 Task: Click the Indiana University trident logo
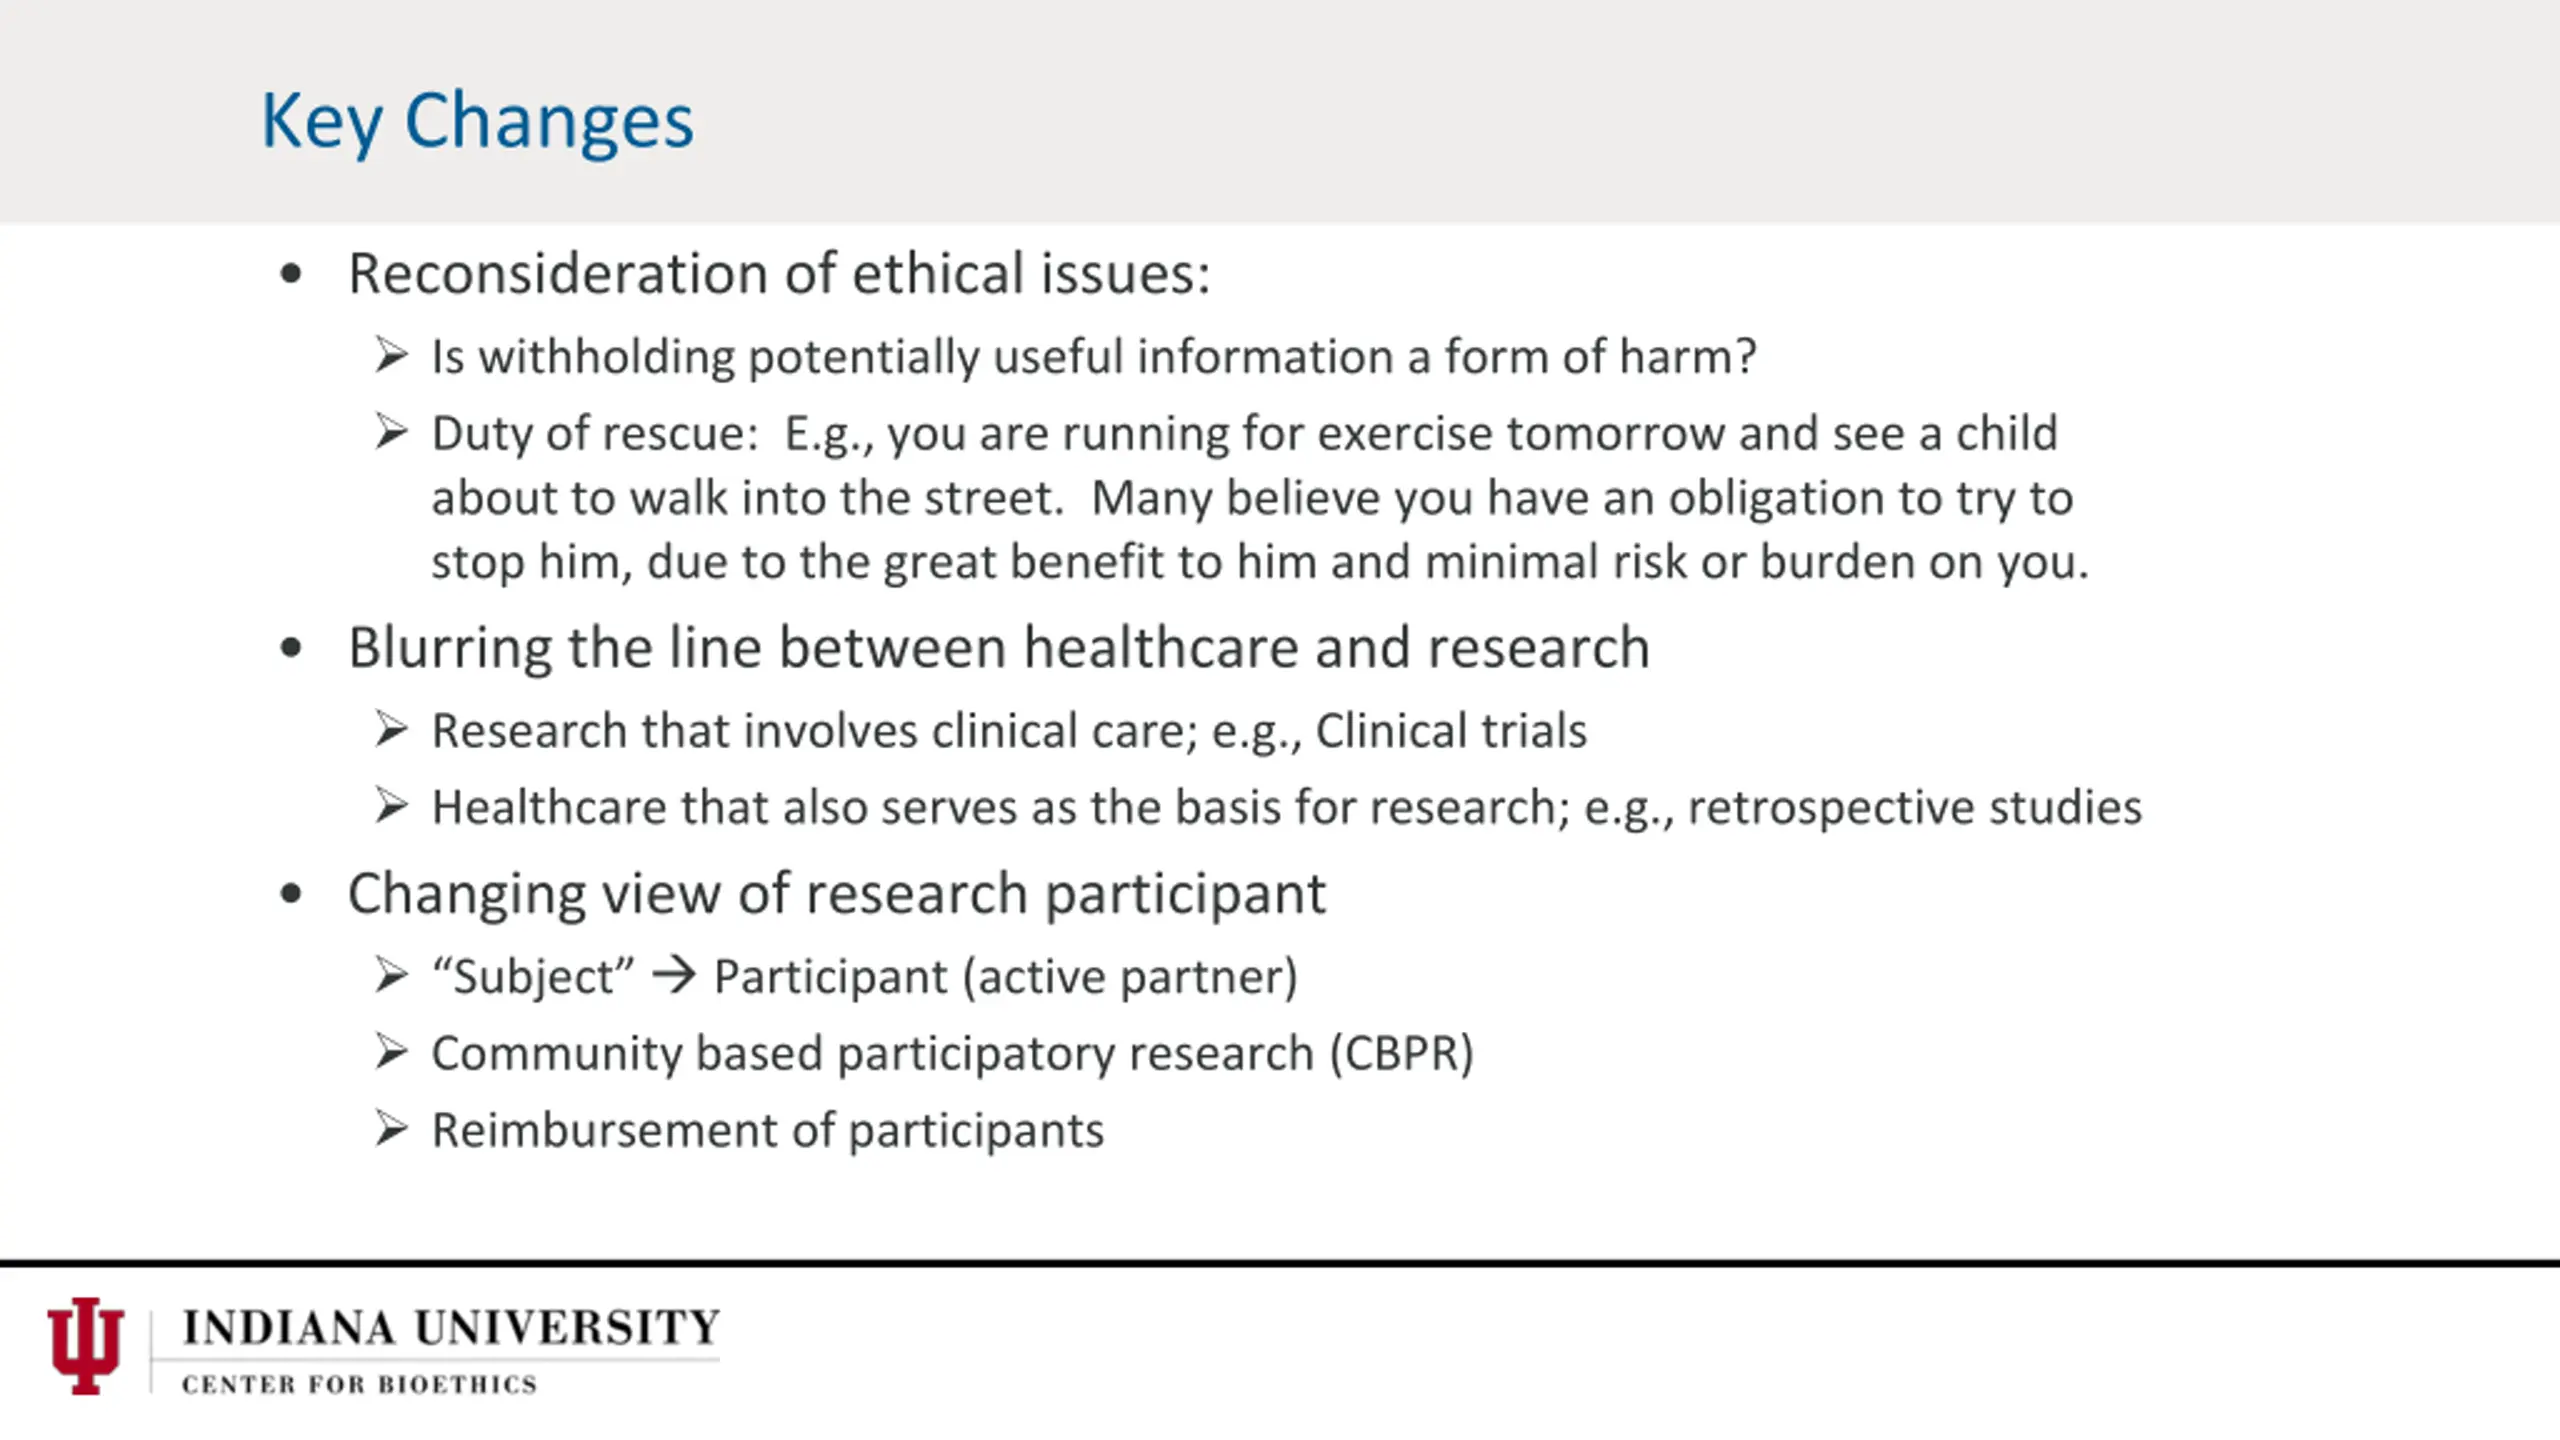point(85,1346)
